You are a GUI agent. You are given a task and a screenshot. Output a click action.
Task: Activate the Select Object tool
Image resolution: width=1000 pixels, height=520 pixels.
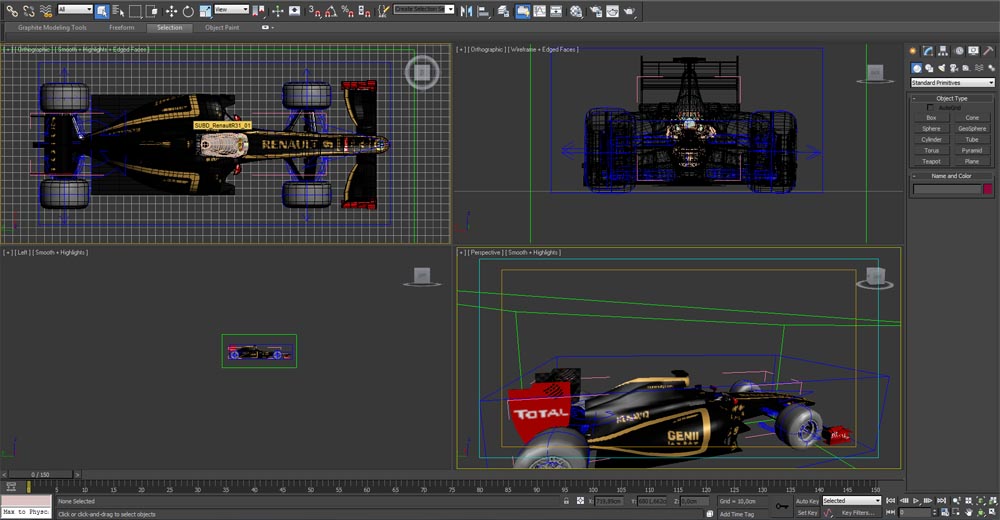click(101, 11)
